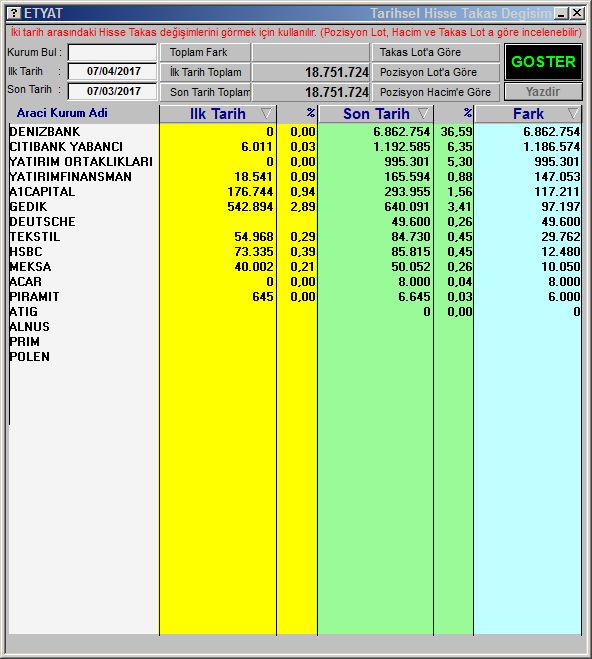This screenshot has width=592, height=659.
Task: Minimize the ETYAT window
Action: click(x=561, y=13)
